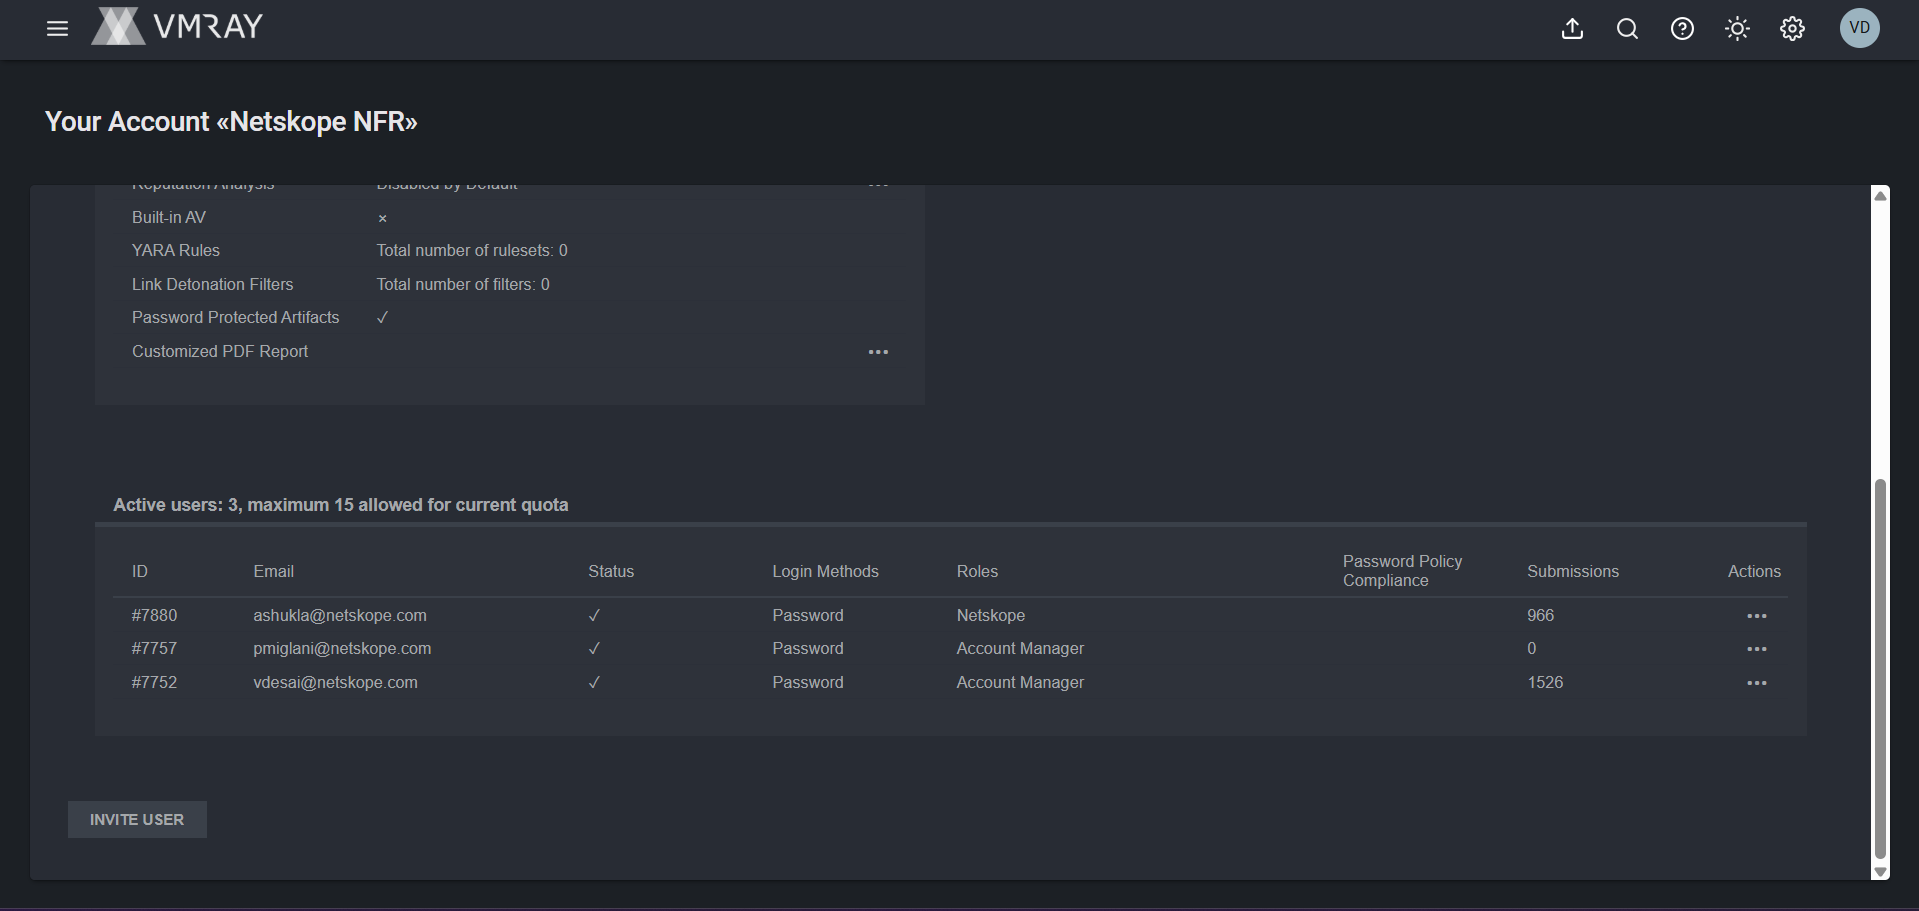
Task: Select user ID #7752
Action: point(154,682)
